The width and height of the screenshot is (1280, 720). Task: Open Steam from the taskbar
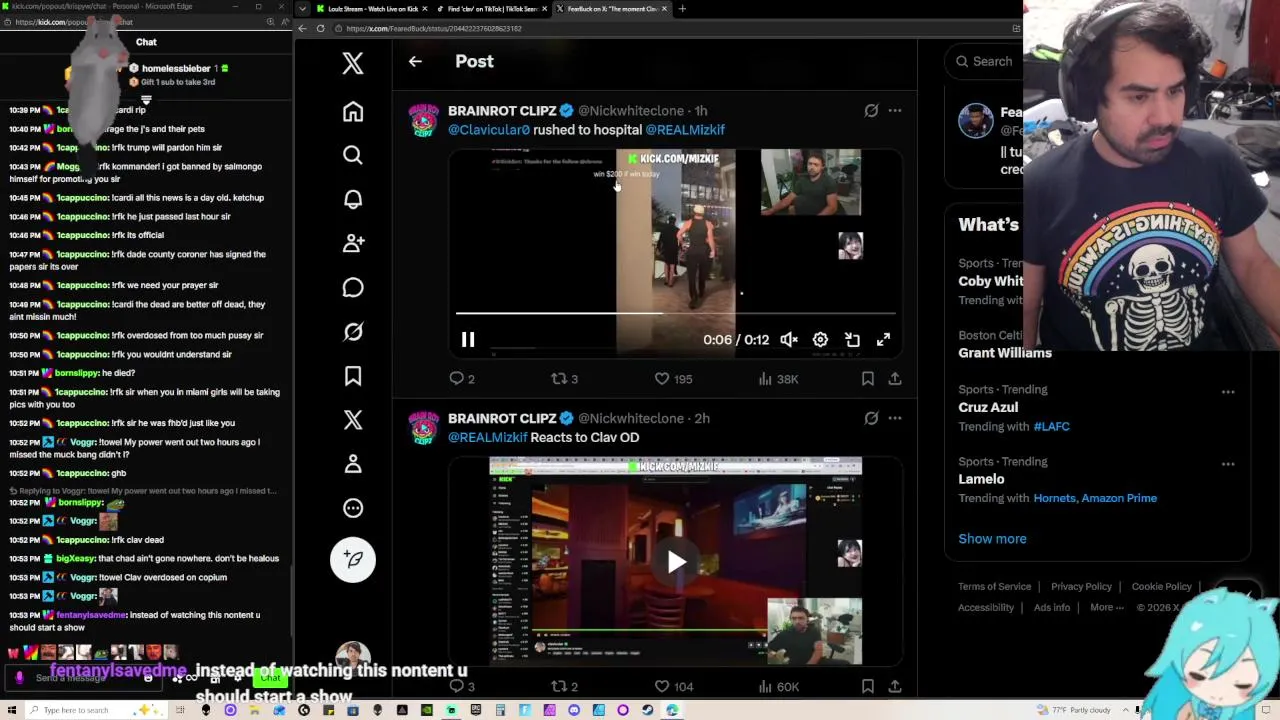click(647, 710)
